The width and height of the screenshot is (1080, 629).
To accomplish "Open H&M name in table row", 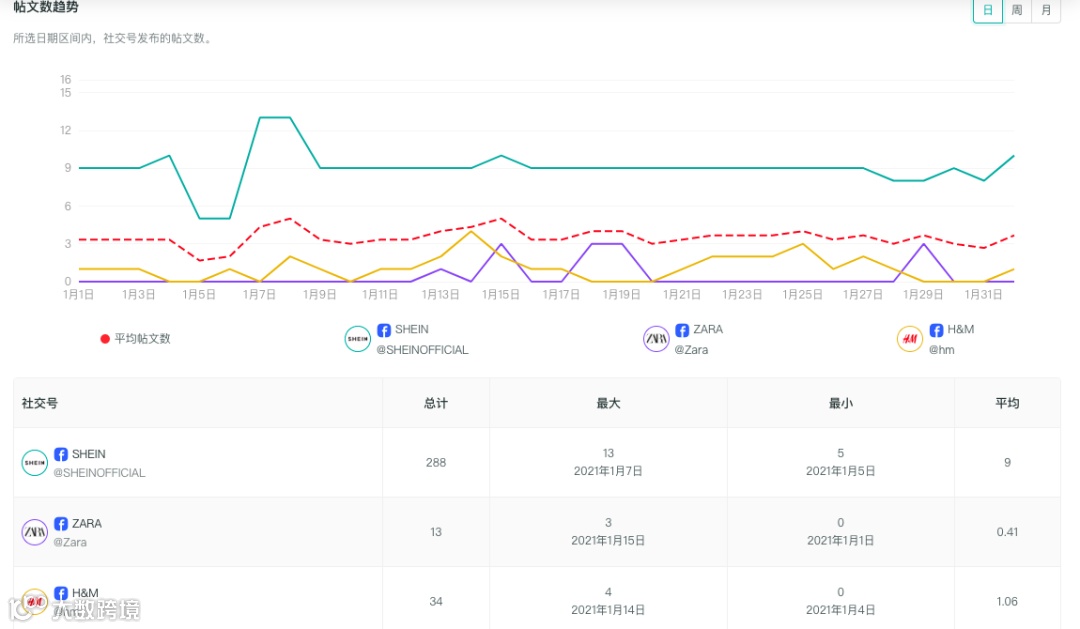I will [85, 594].
